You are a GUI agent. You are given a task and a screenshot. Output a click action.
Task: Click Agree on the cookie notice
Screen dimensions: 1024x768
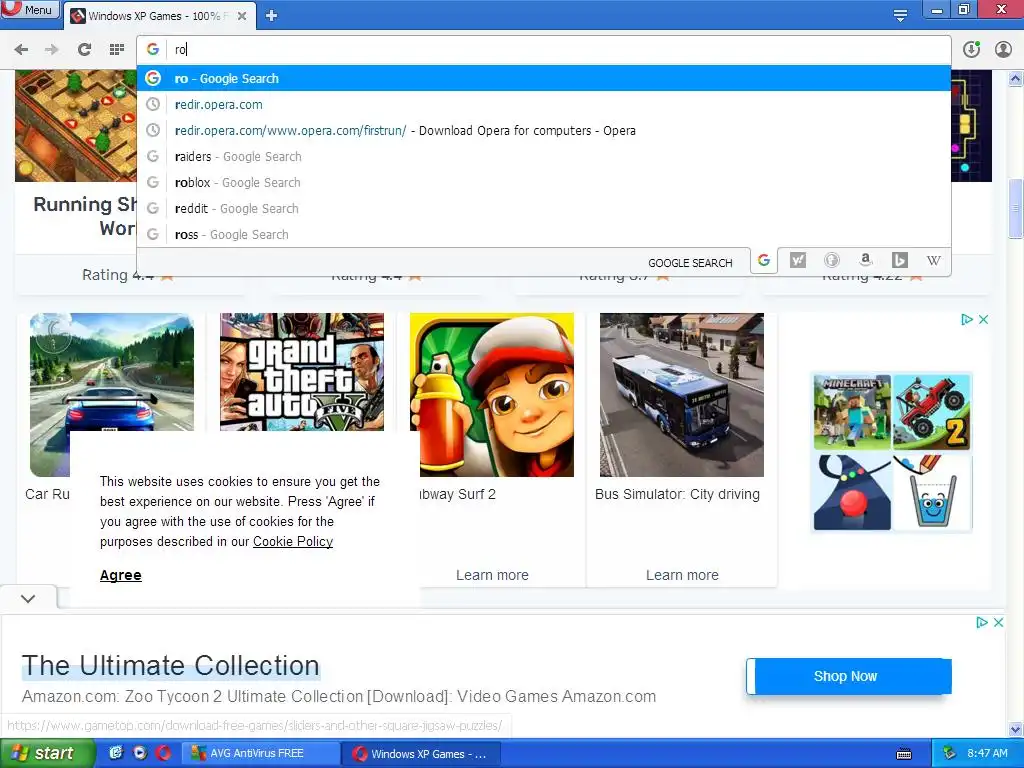click(121, 575)
